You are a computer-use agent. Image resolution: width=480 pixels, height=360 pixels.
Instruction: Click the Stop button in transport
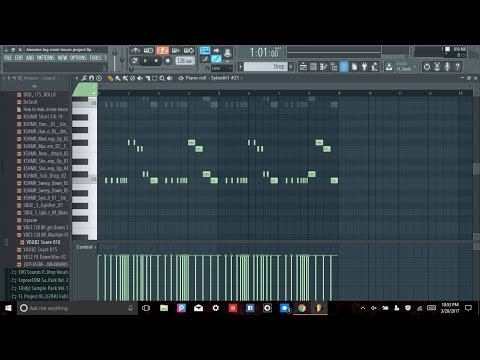tap(156, 61)
